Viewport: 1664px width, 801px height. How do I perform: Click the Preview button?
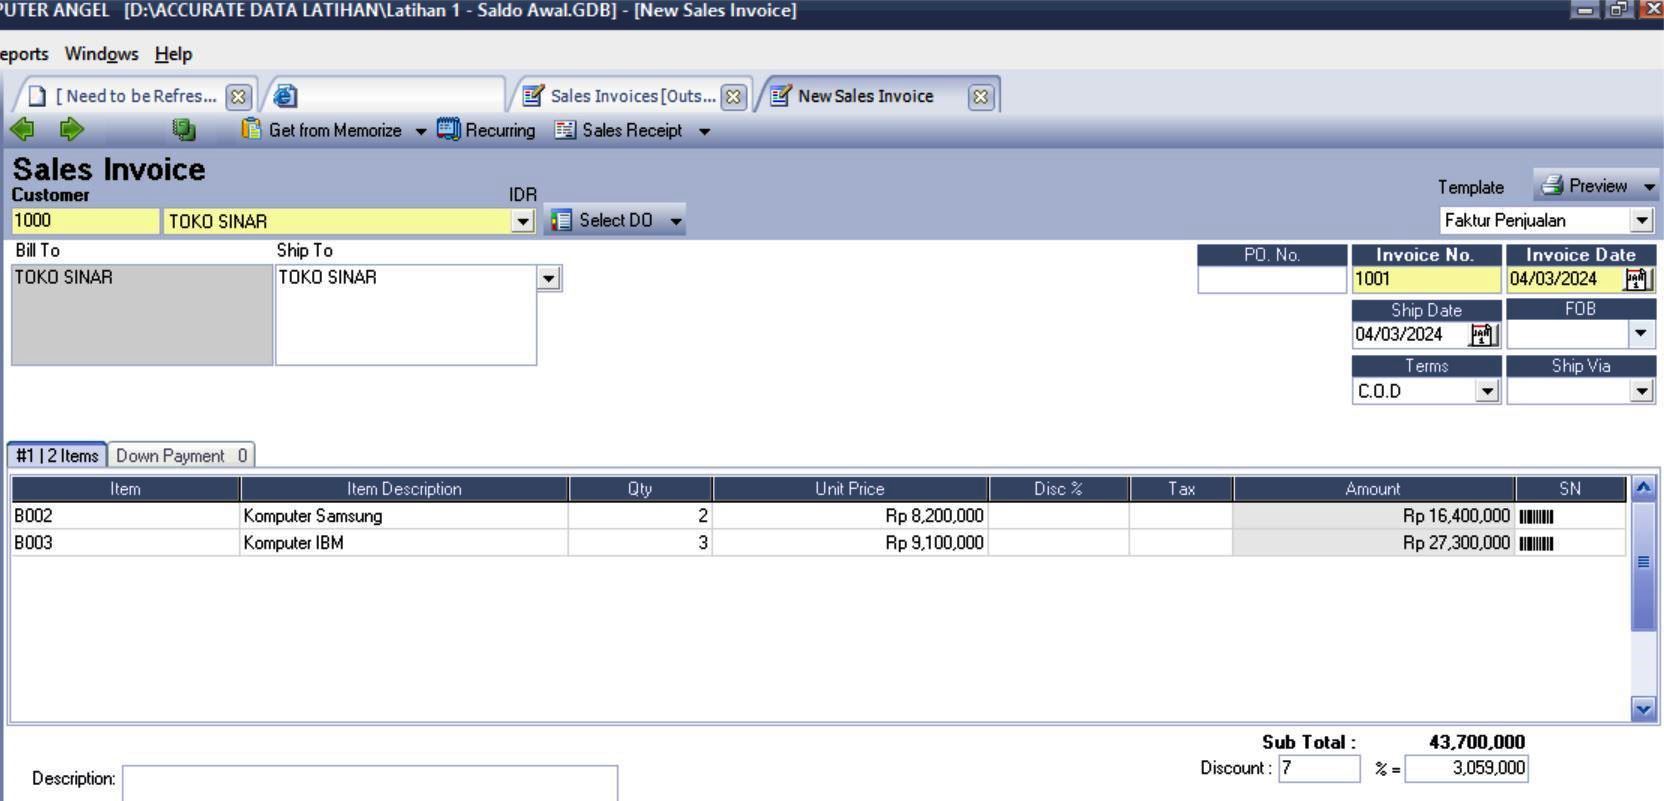click(1586, 186)
